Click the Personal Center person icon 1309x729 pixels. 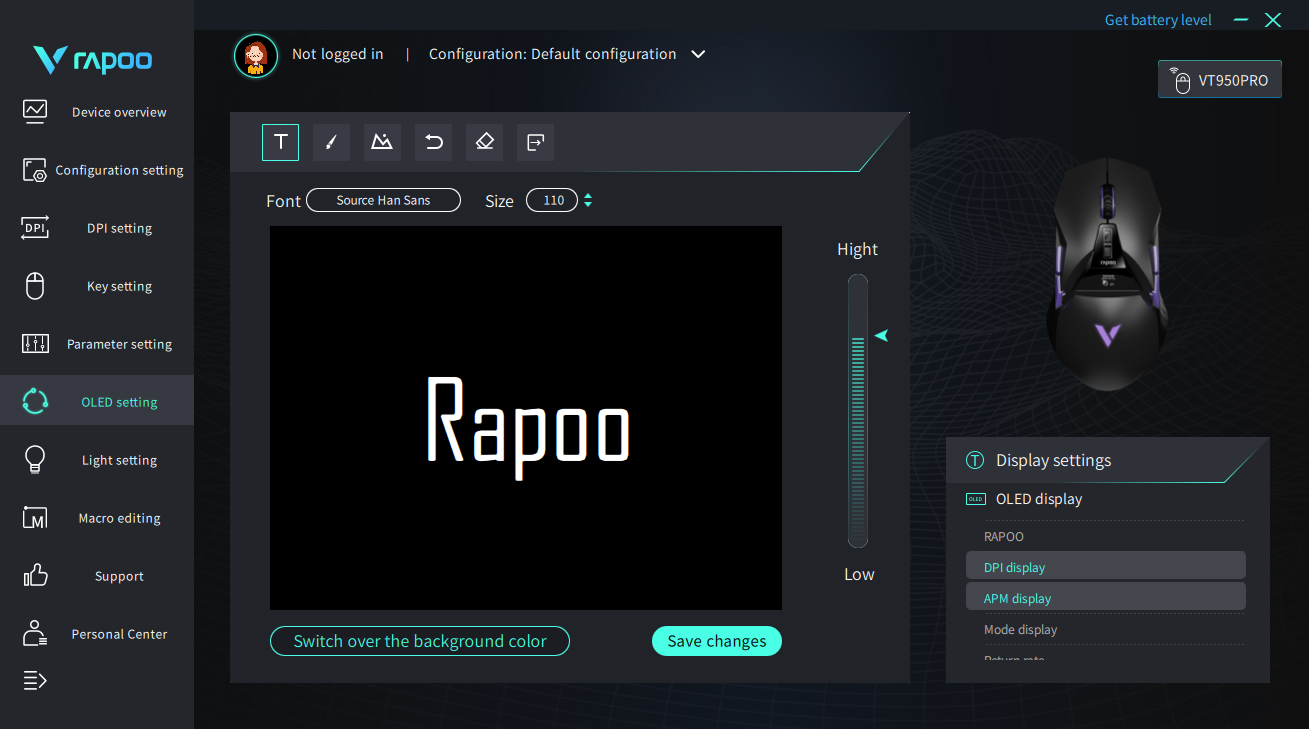[35, 633]
